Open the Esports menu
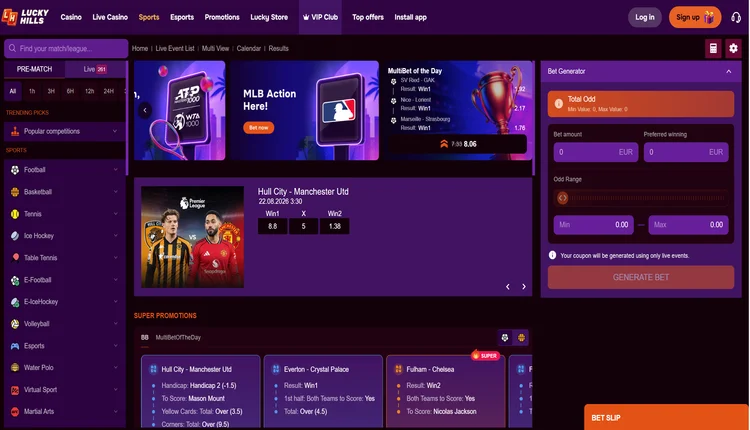750x430 pixels. click(x=182, y=17)
